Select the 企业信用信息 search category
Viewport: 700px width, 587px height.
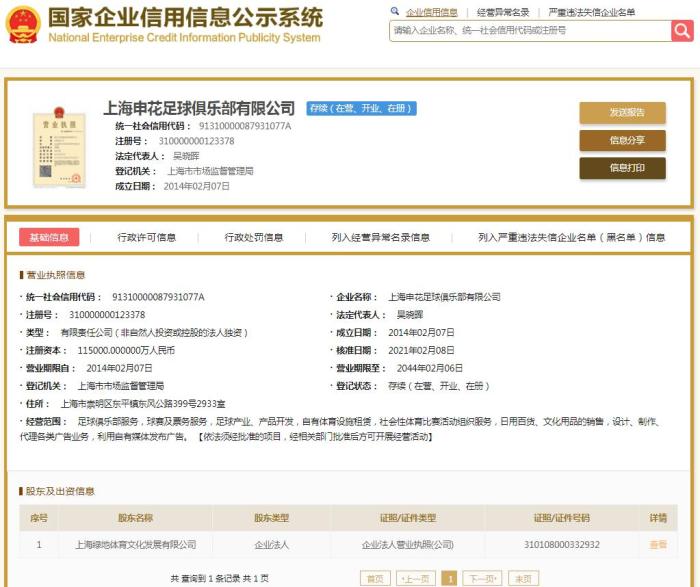pos(432,12)
